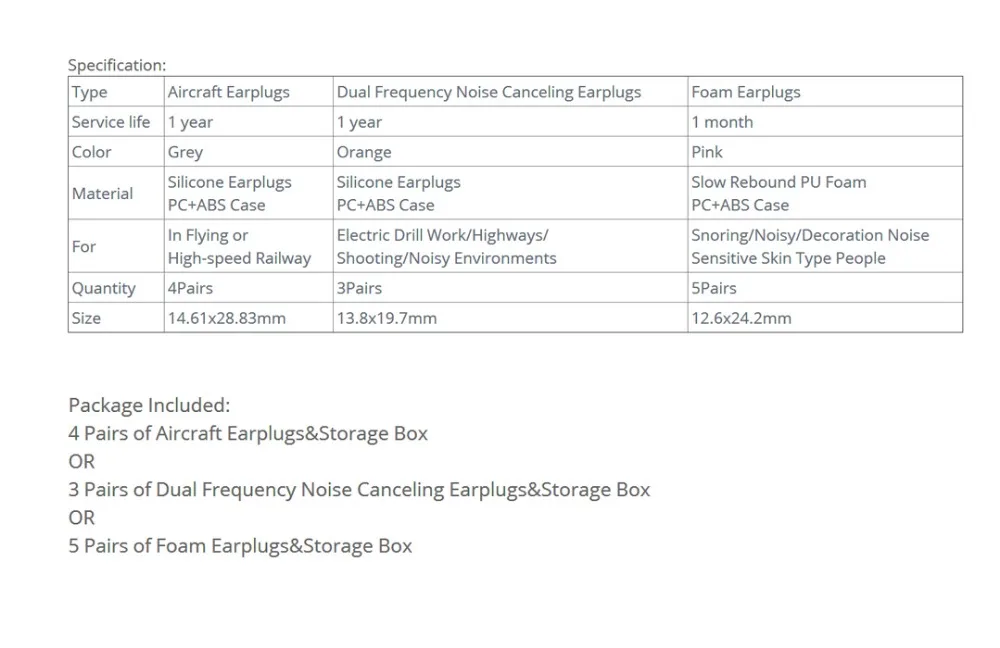Click the '13.8x19.7mm' size cell

coord(510,318)
